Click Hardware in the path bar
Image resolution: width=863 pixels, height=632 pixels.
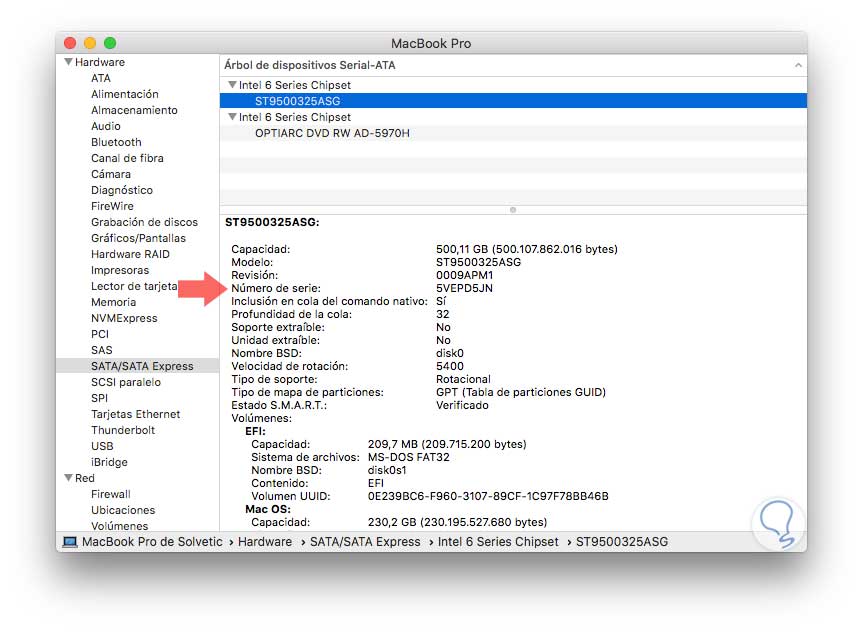(x=265, y=542)
